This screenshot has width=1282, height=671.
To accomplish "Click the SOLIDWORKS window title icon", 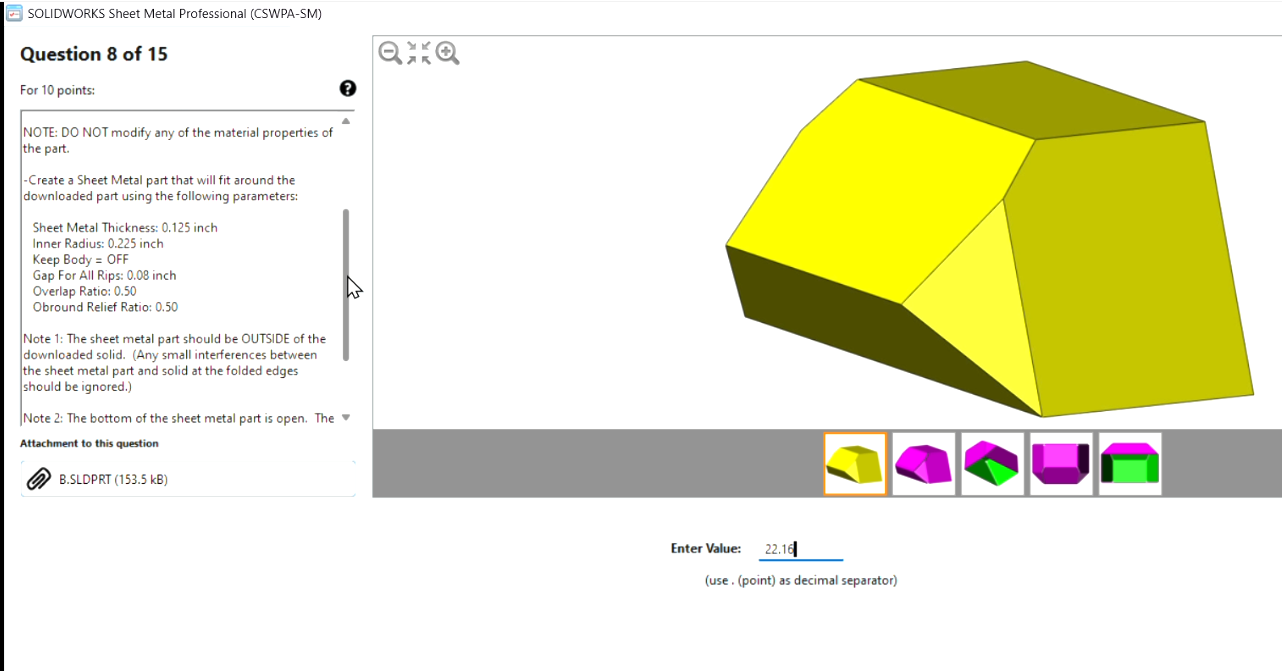I will point(13,14).
